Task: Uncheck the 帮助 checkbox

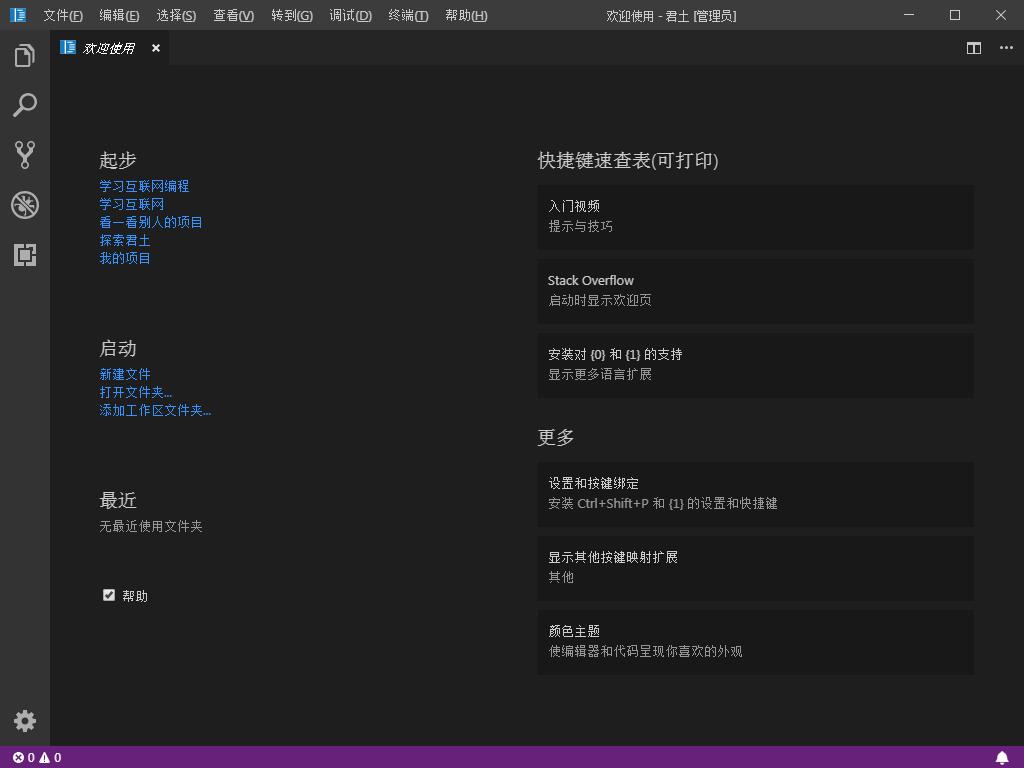Action: (x=109, y=595)
